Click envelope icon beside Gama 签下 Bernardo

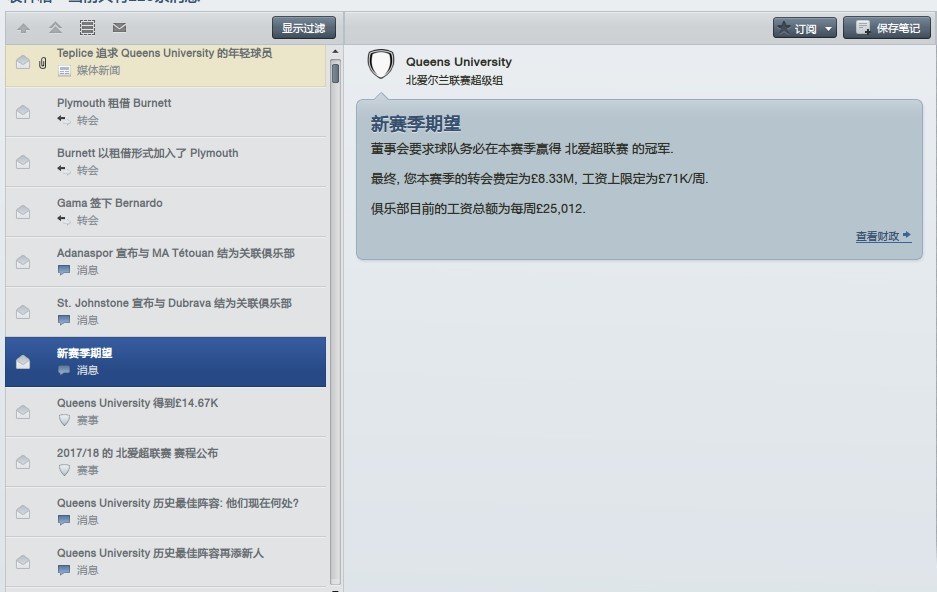point(23,212)
